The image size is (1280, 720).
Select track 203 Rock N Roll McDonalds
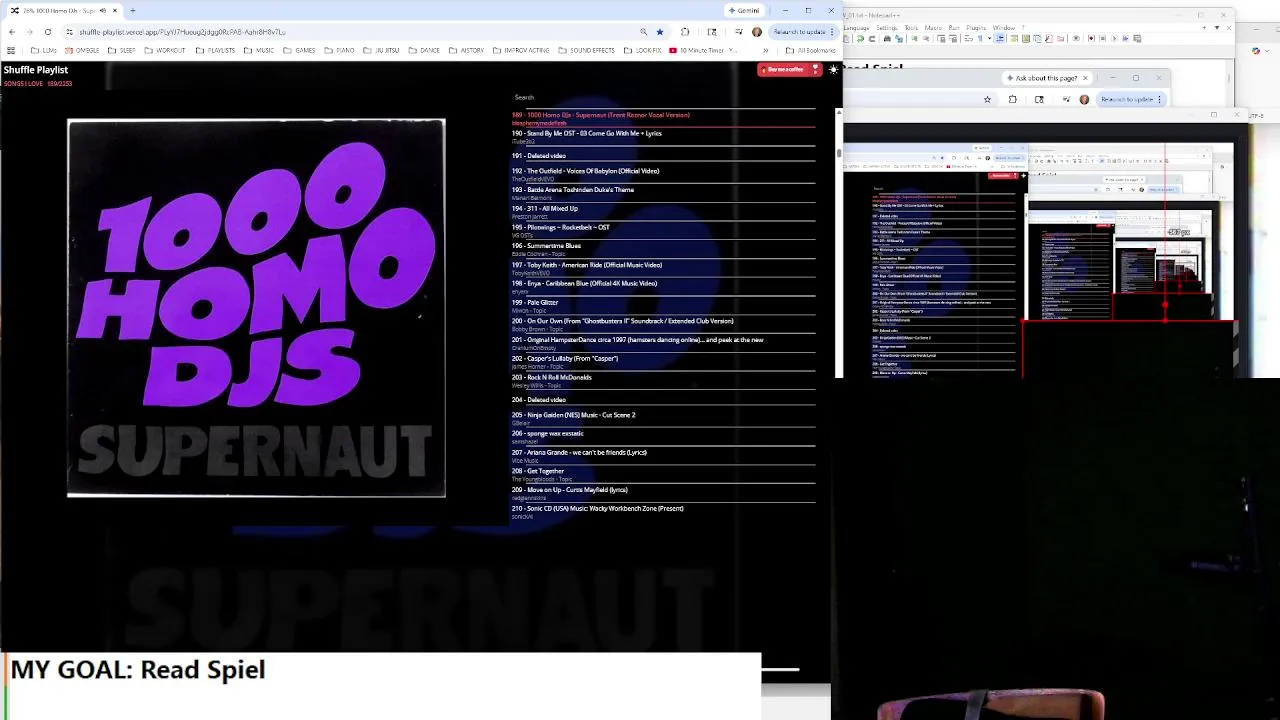pyautogui.click(x=663, y=381)
